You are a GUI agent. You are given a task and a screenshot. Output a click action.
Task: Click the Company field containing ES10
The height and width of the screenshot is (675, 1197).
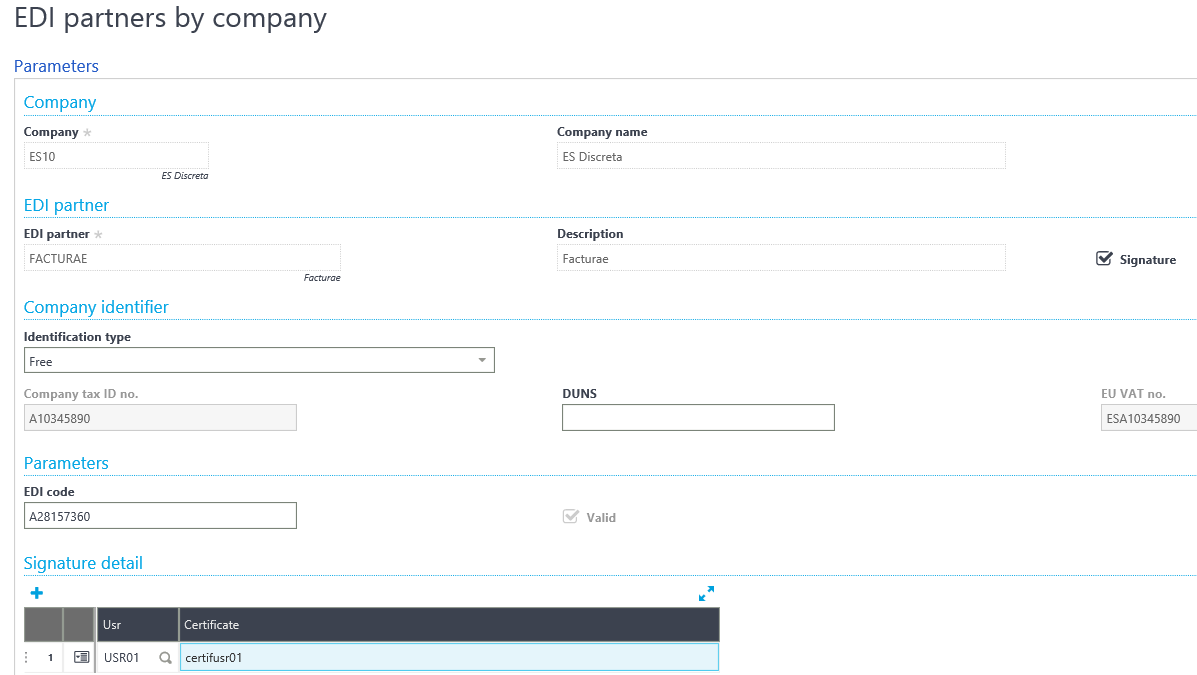116,156
